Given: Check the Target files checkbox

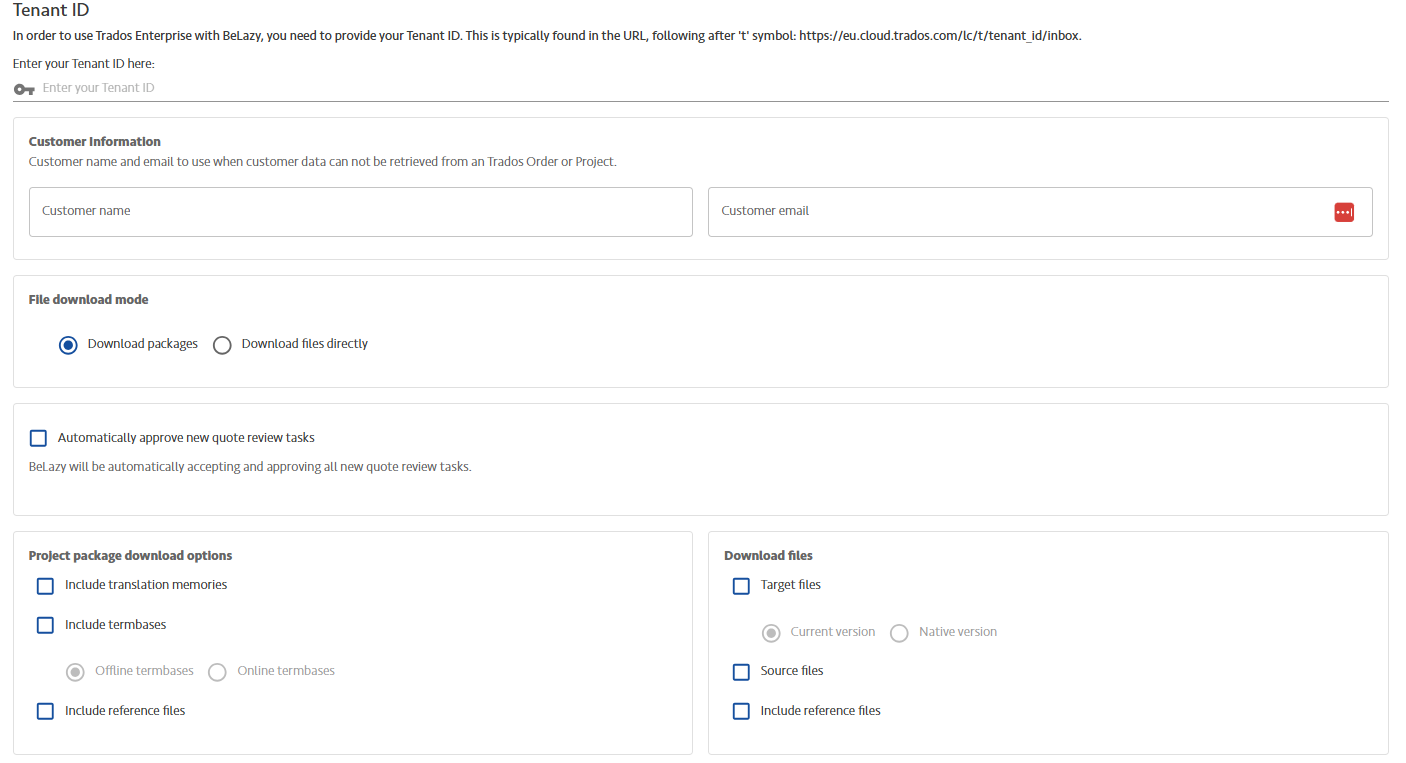Looking at the screenshot, I should pyautogui.click(x=741, y=586).
